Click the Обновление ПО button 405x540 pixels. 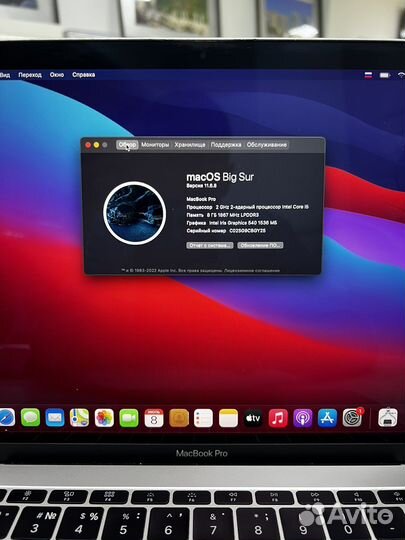point(260,245)
